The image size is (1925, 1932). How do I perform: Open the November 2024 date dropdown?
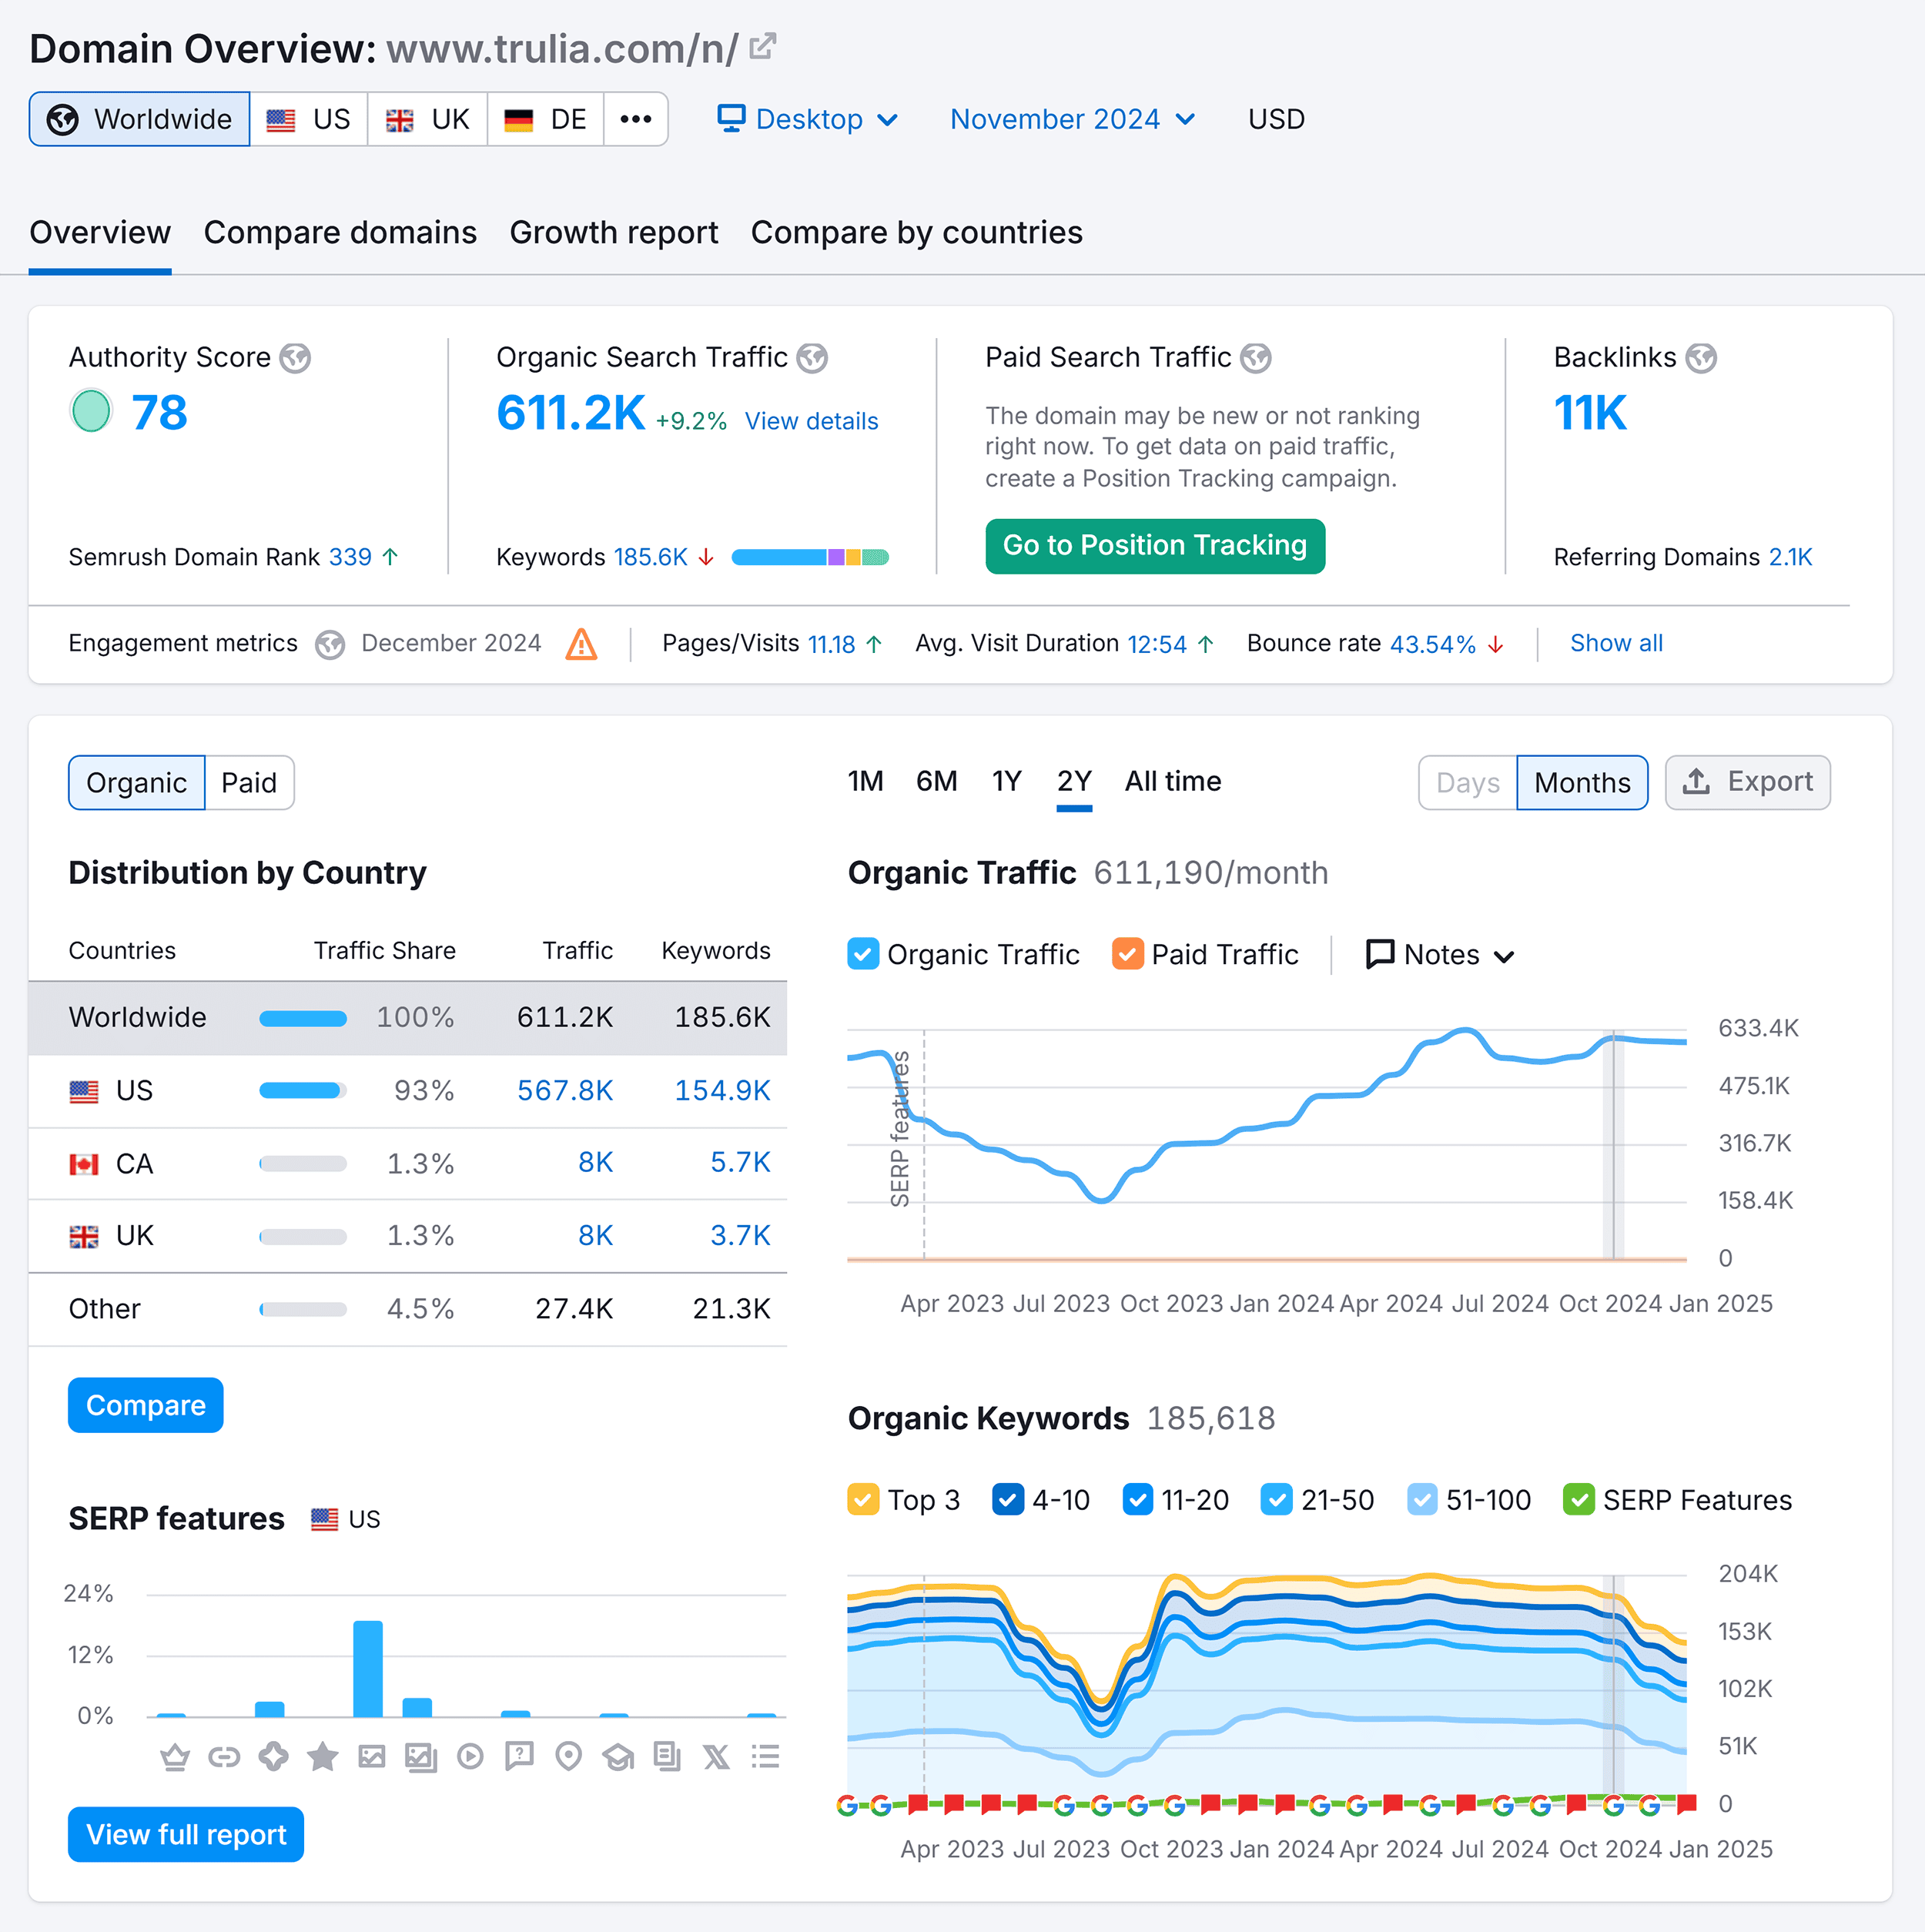1073,119
